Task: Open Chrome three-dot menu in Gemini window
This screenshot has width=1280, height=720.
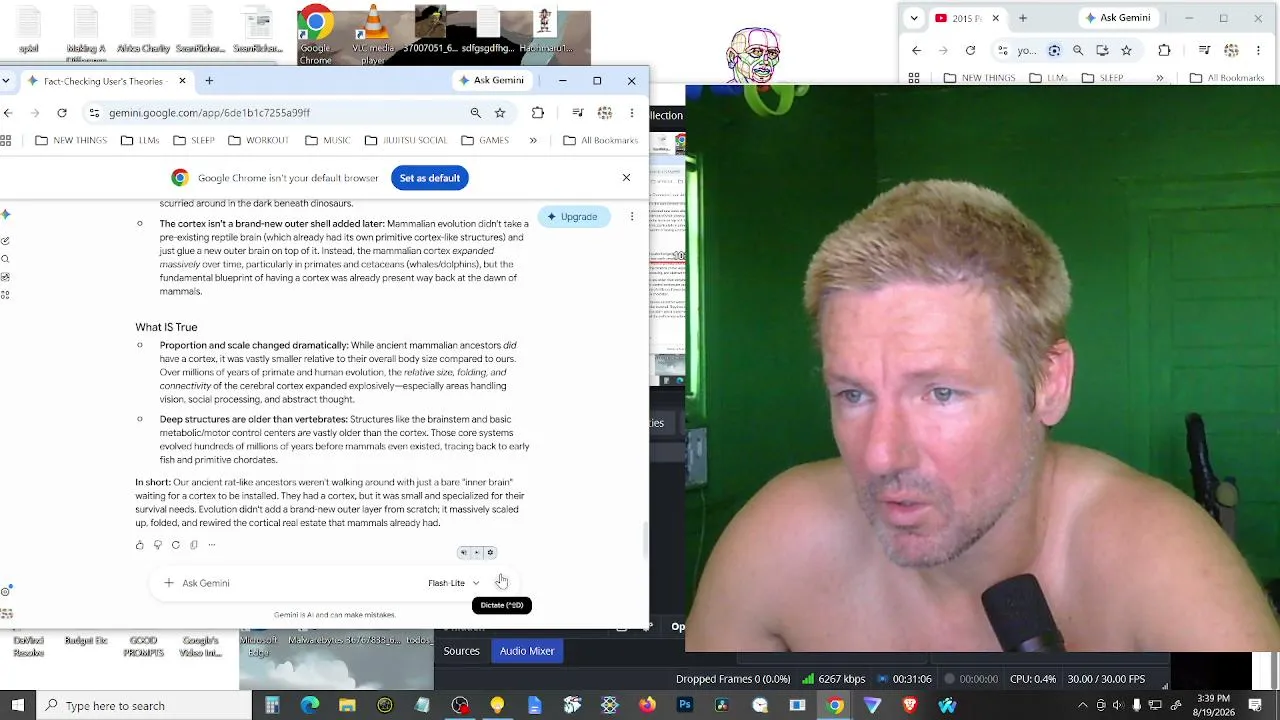Action: pyautogui.click(x=631, y=113)
